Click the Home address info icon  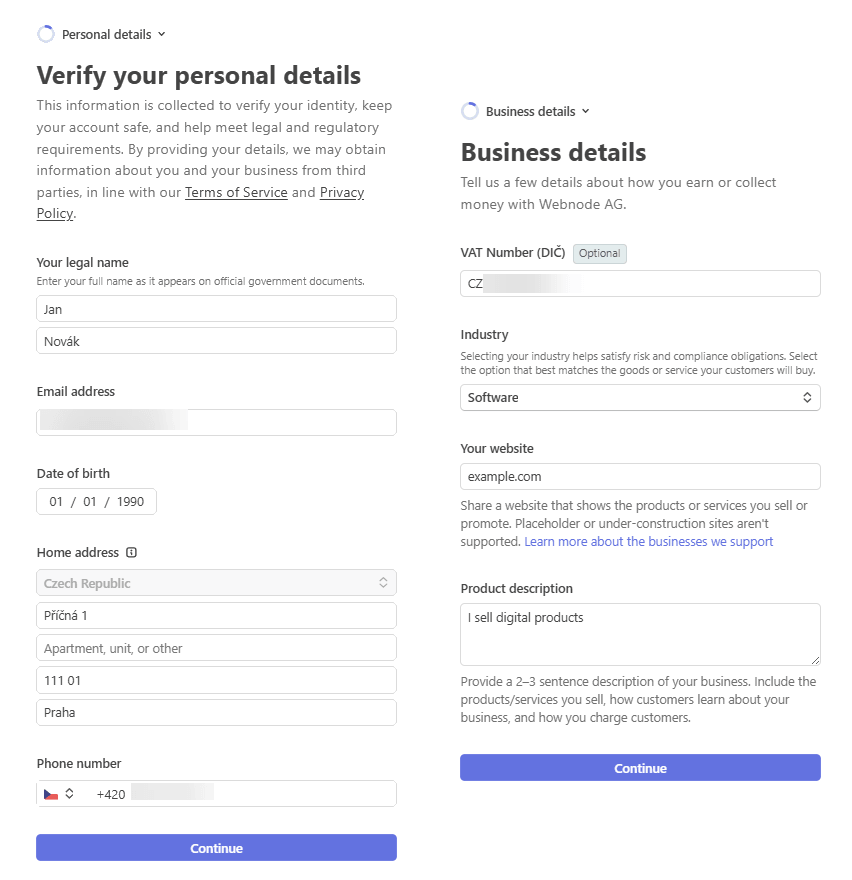131,553
